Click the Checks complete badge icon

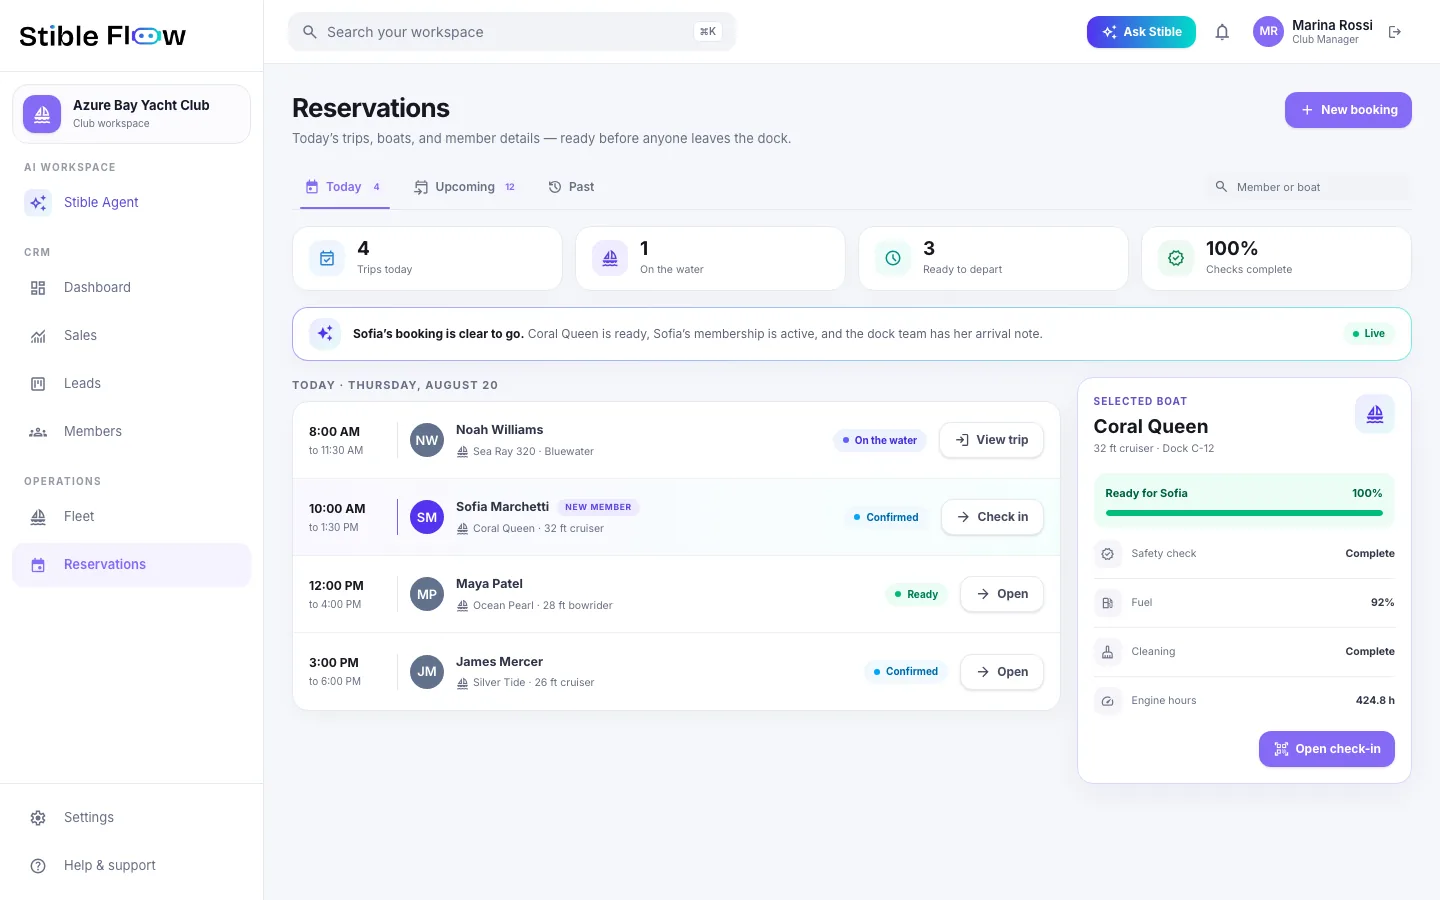(1176, 258)
